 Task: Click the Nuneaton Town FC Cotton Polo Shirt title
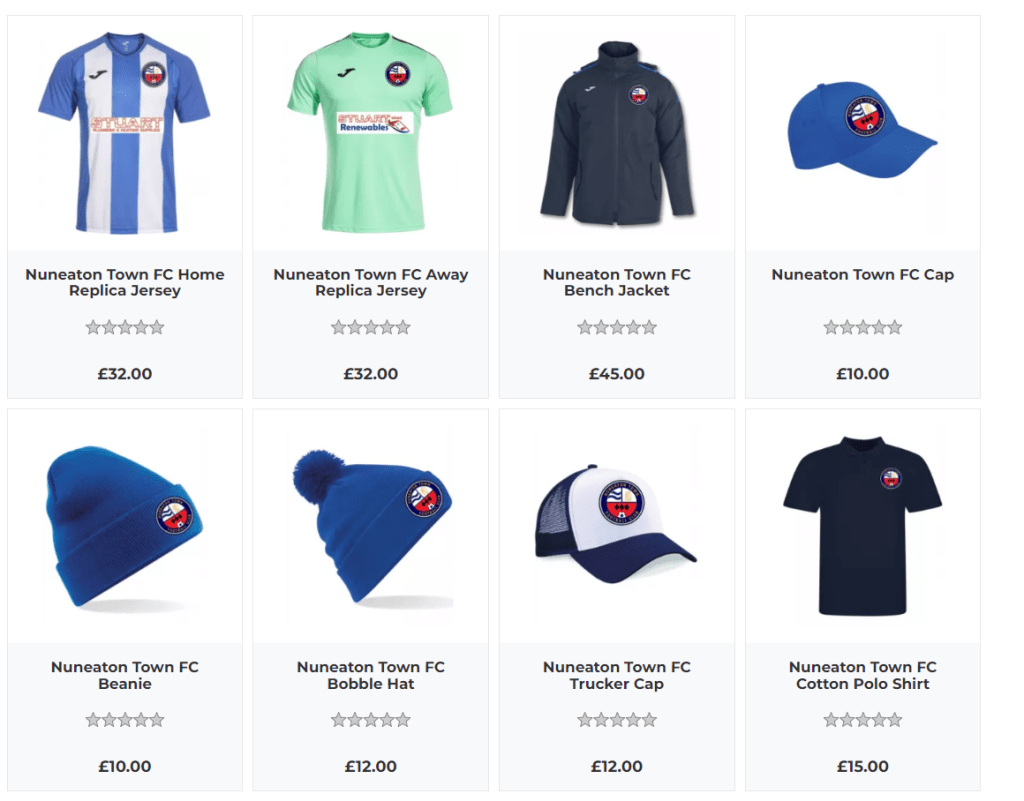click(x=863, y=676)
